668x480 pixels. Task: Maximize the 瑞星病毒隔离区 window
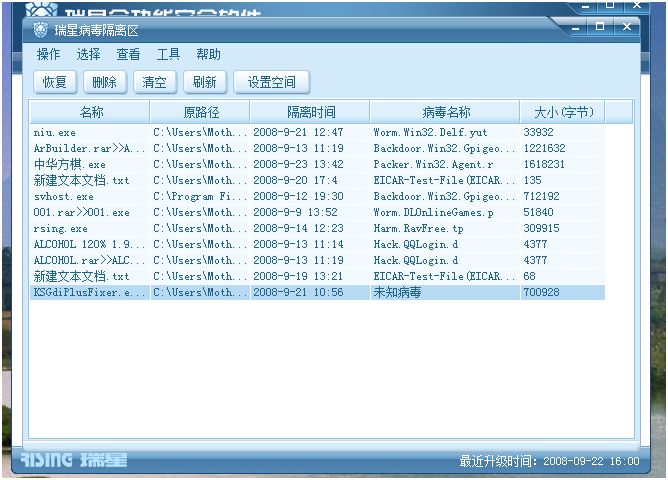click(600, 27)
